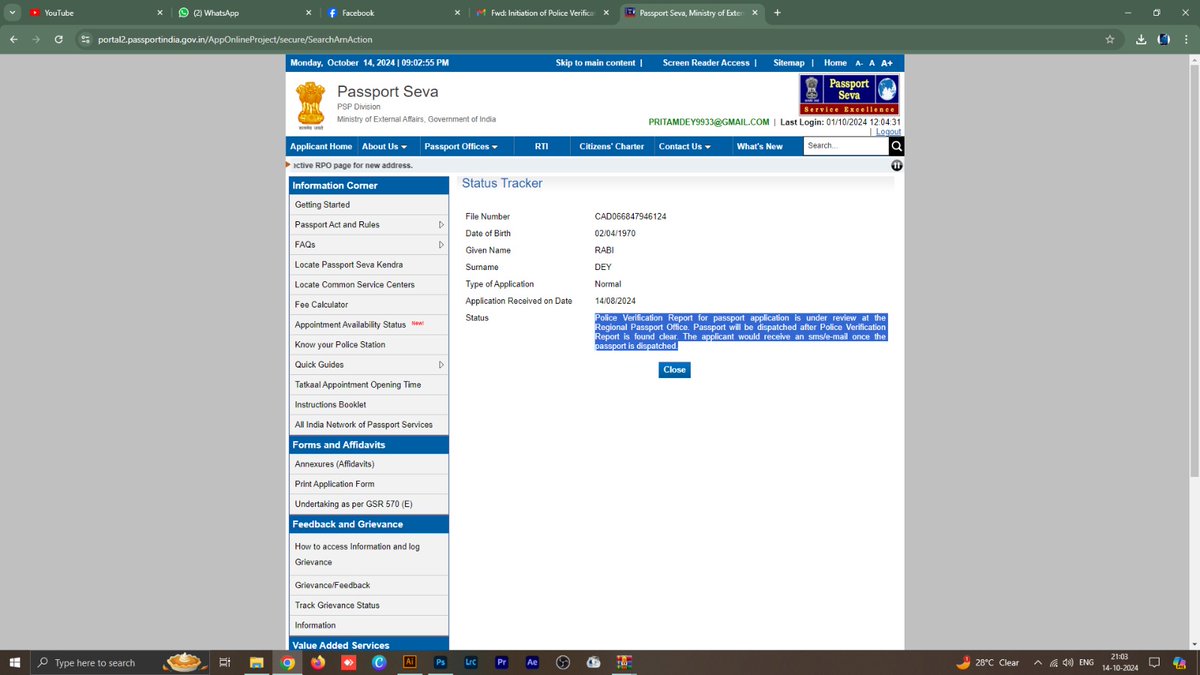The height and width of the screenshot is (675, 1200).
Task: Open File Explorer from the taskbar
Action: (256, 662)
